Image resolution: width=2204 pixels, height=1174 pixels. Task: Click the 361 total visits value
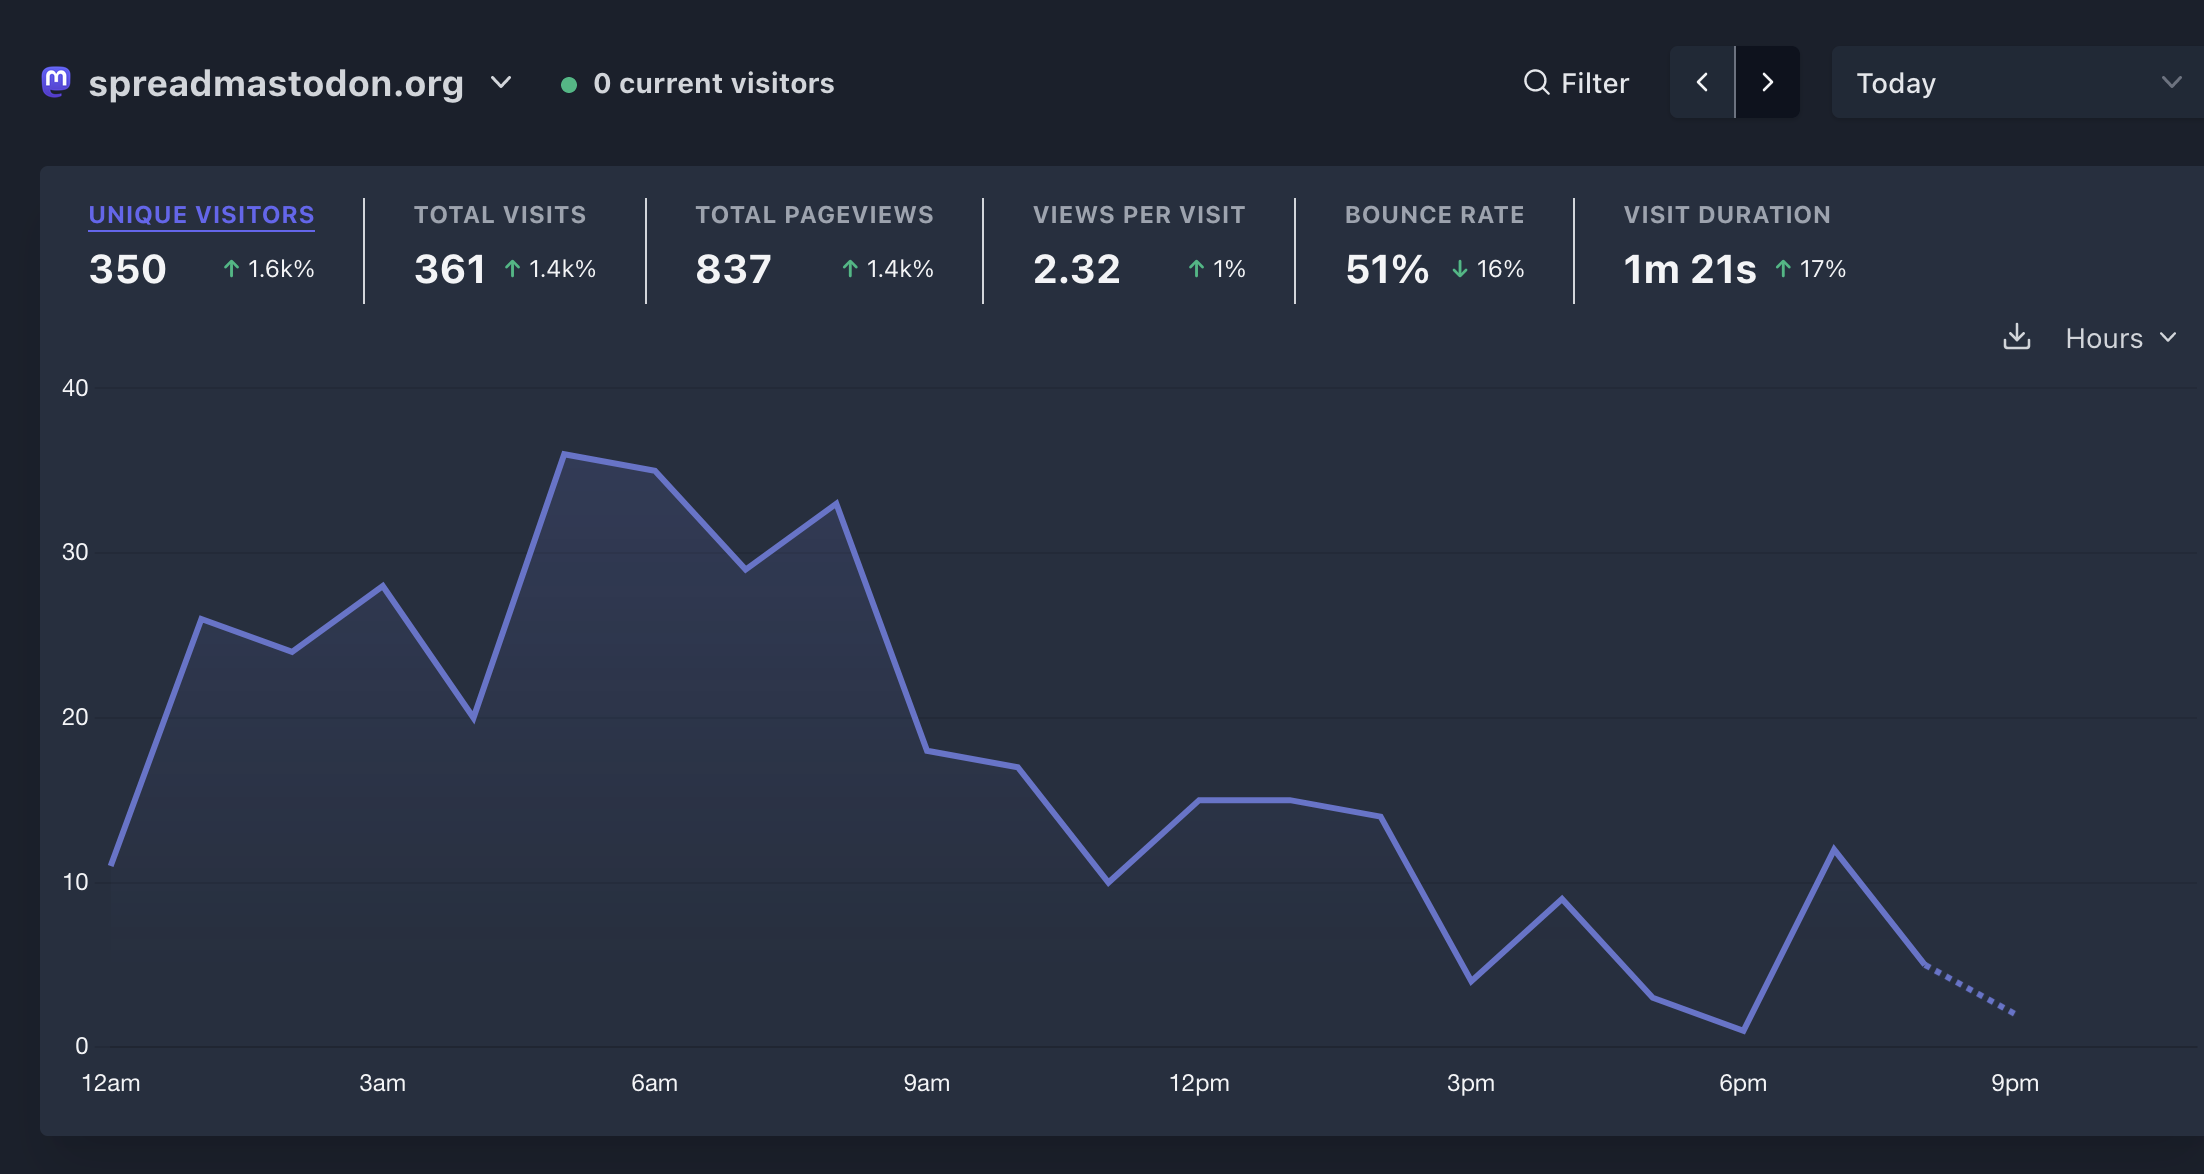[450, 269]
